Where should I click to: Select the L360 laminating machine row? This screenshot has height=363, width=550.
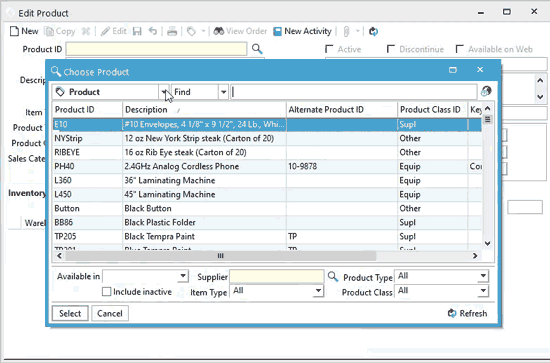[267, 180]
